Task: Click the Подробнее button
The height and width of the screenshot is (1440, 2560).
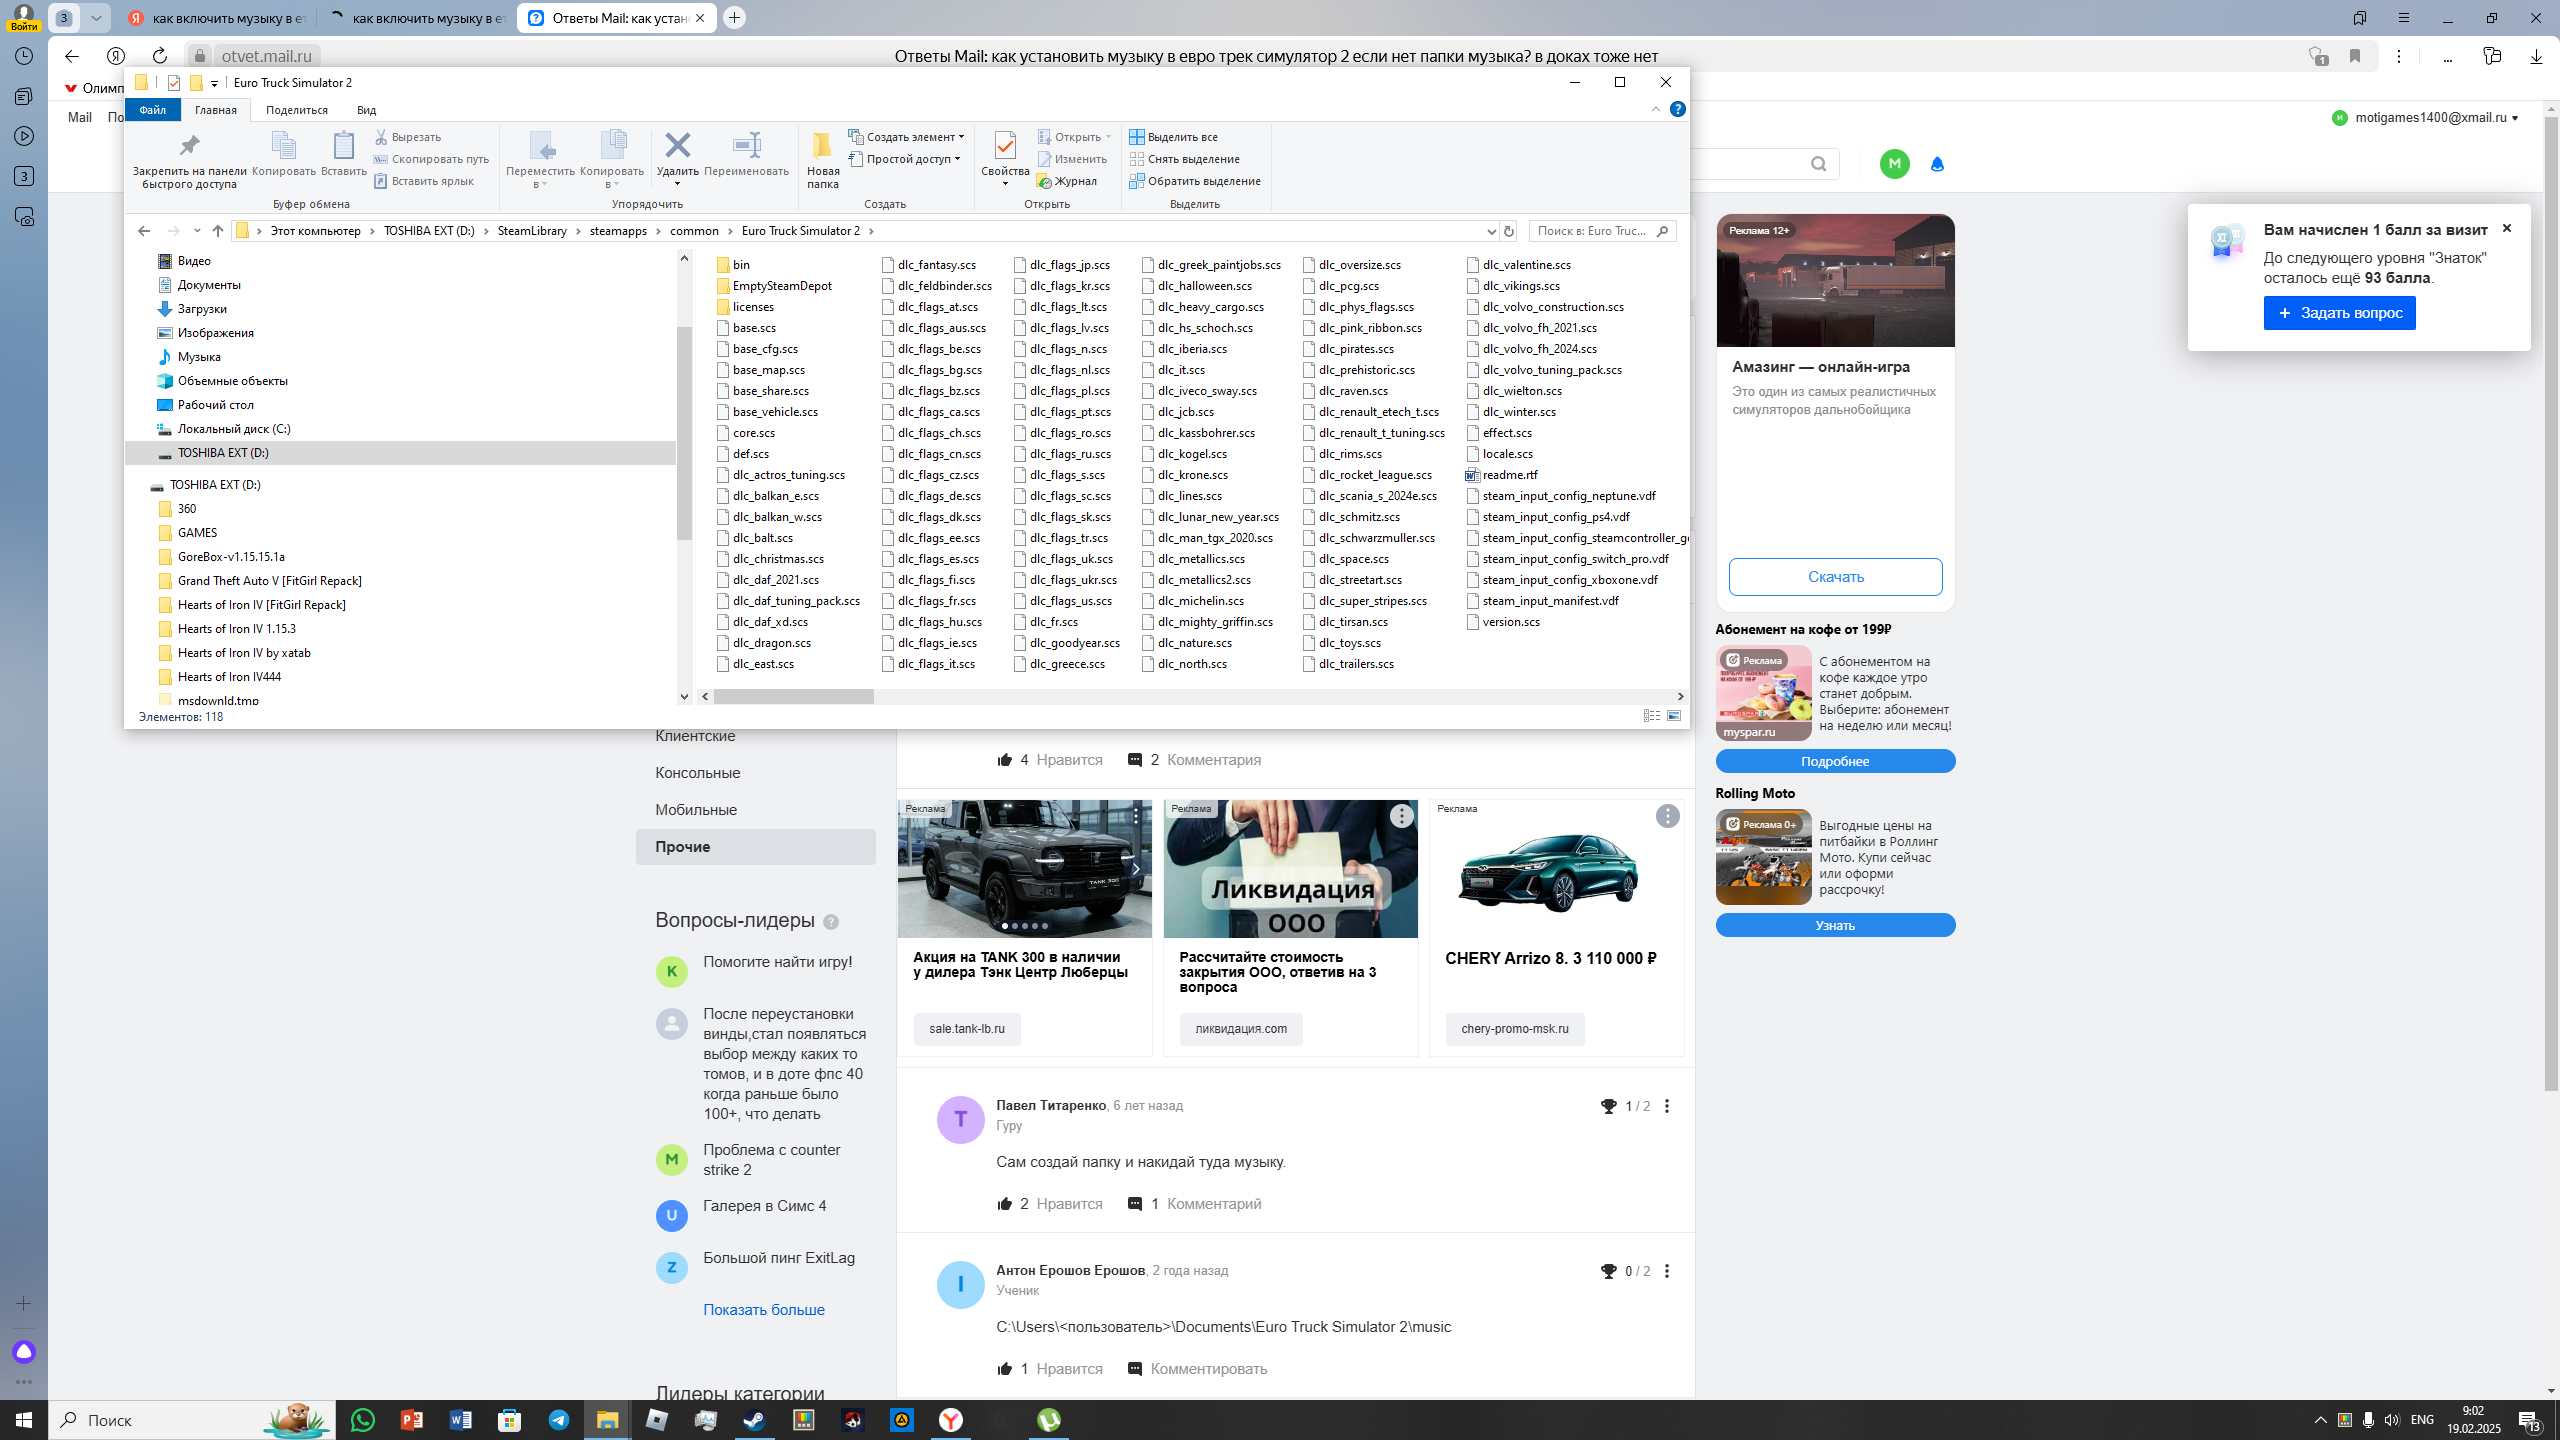Action: point(1835,761)
